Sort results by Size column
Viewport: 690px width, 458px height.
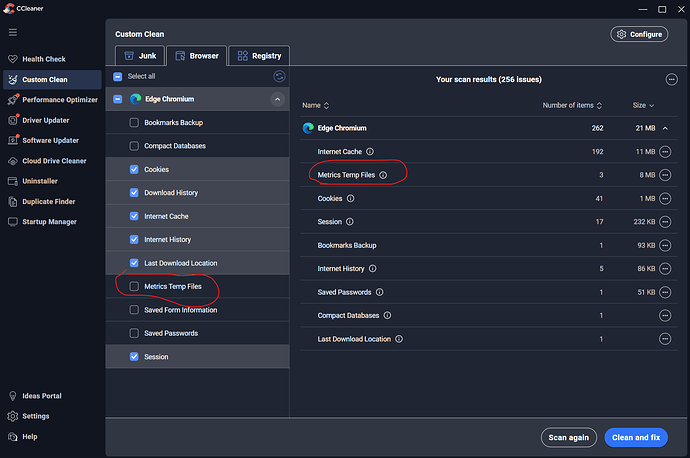click(x=643, y=106)
